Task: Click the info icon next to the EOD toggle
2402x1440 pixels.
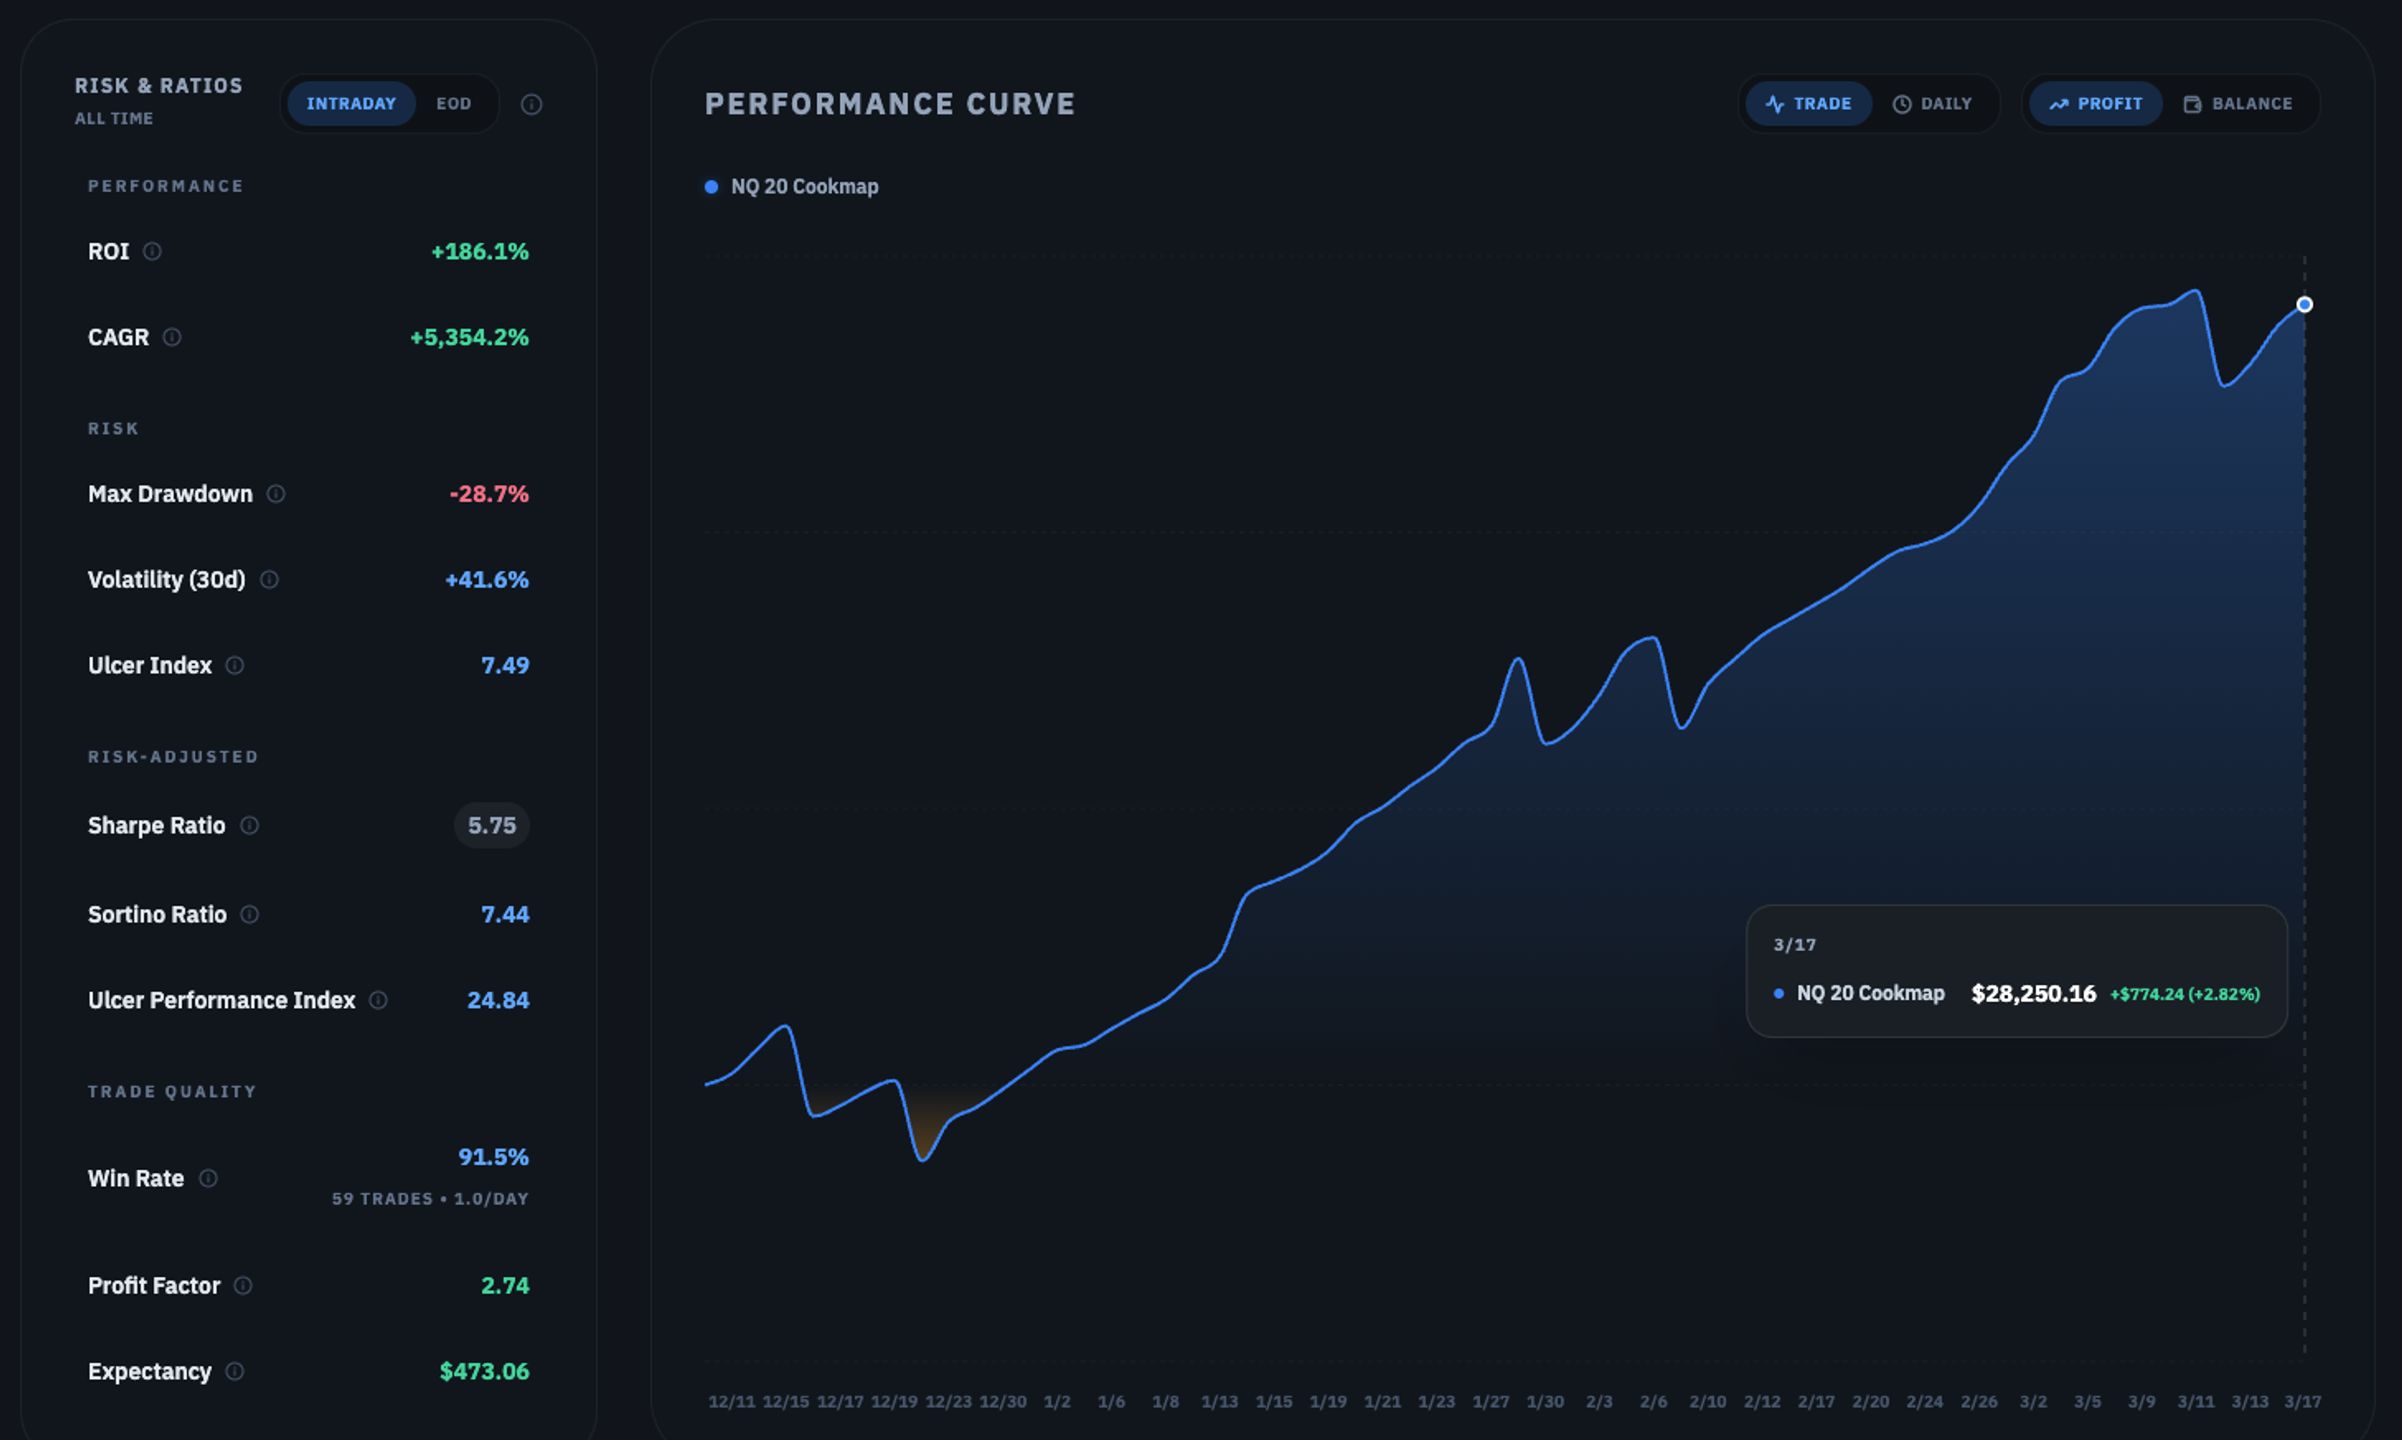Action: pos(532,104)
